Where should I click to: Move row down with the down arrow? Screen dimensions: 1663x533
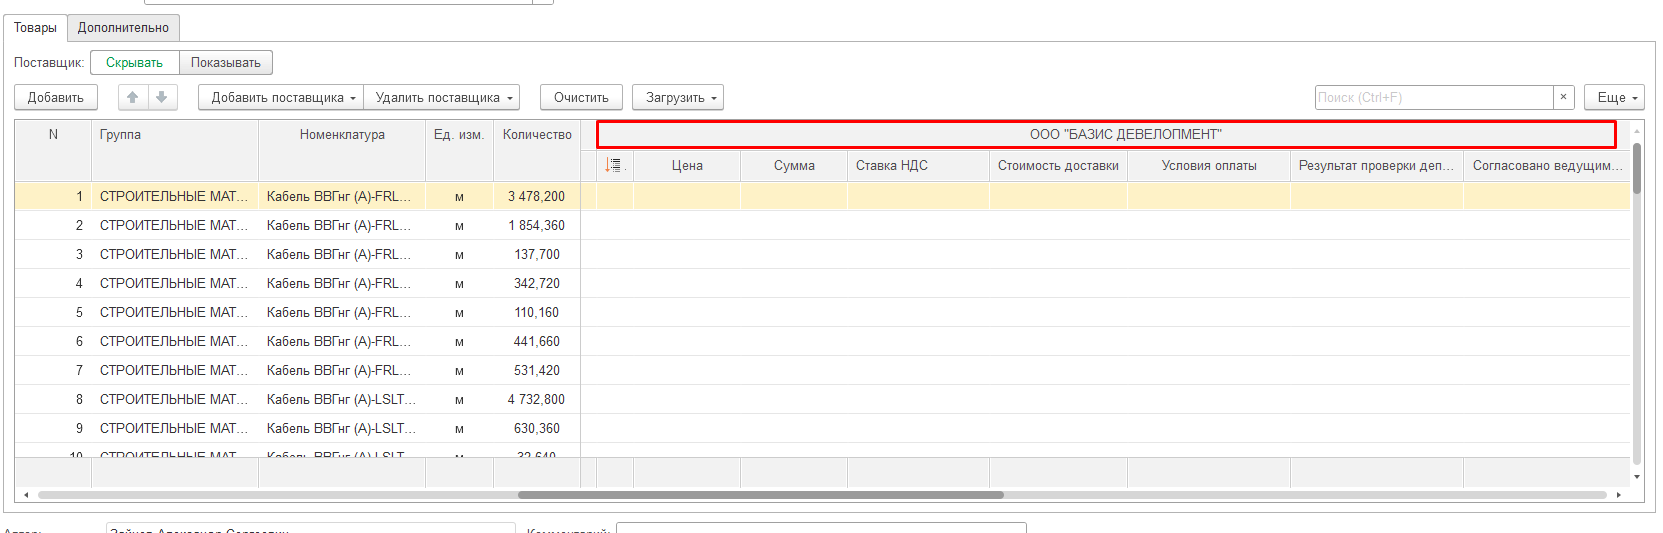[x=162, y=97]
